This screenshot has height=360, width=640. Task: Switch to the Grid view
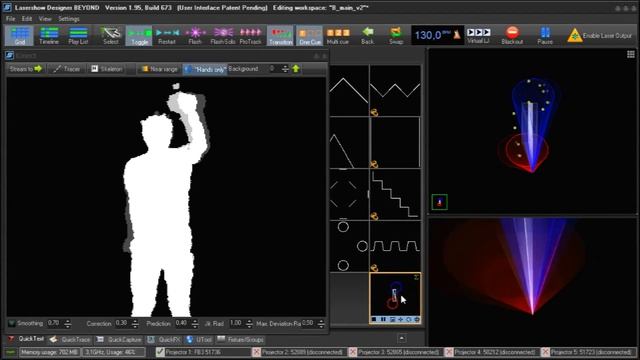pos(20,36)
